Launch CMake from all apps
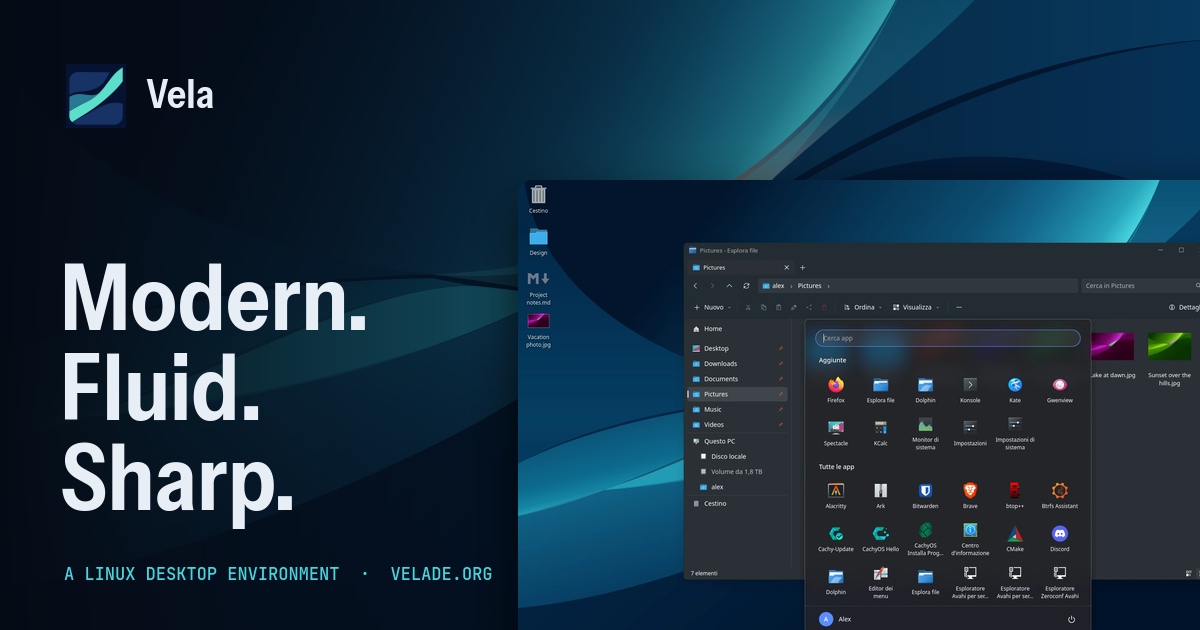The image size is (1200, 630). coord(1015,538)
